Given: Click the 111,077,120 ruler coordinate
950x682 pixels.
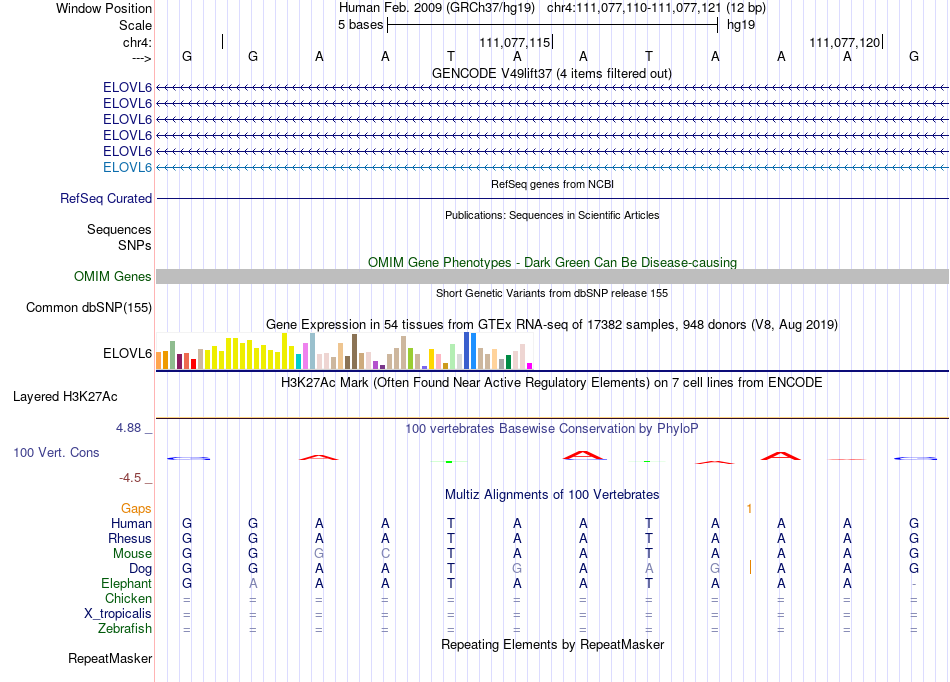Looking at the screenshot, I should coord(845,42).
